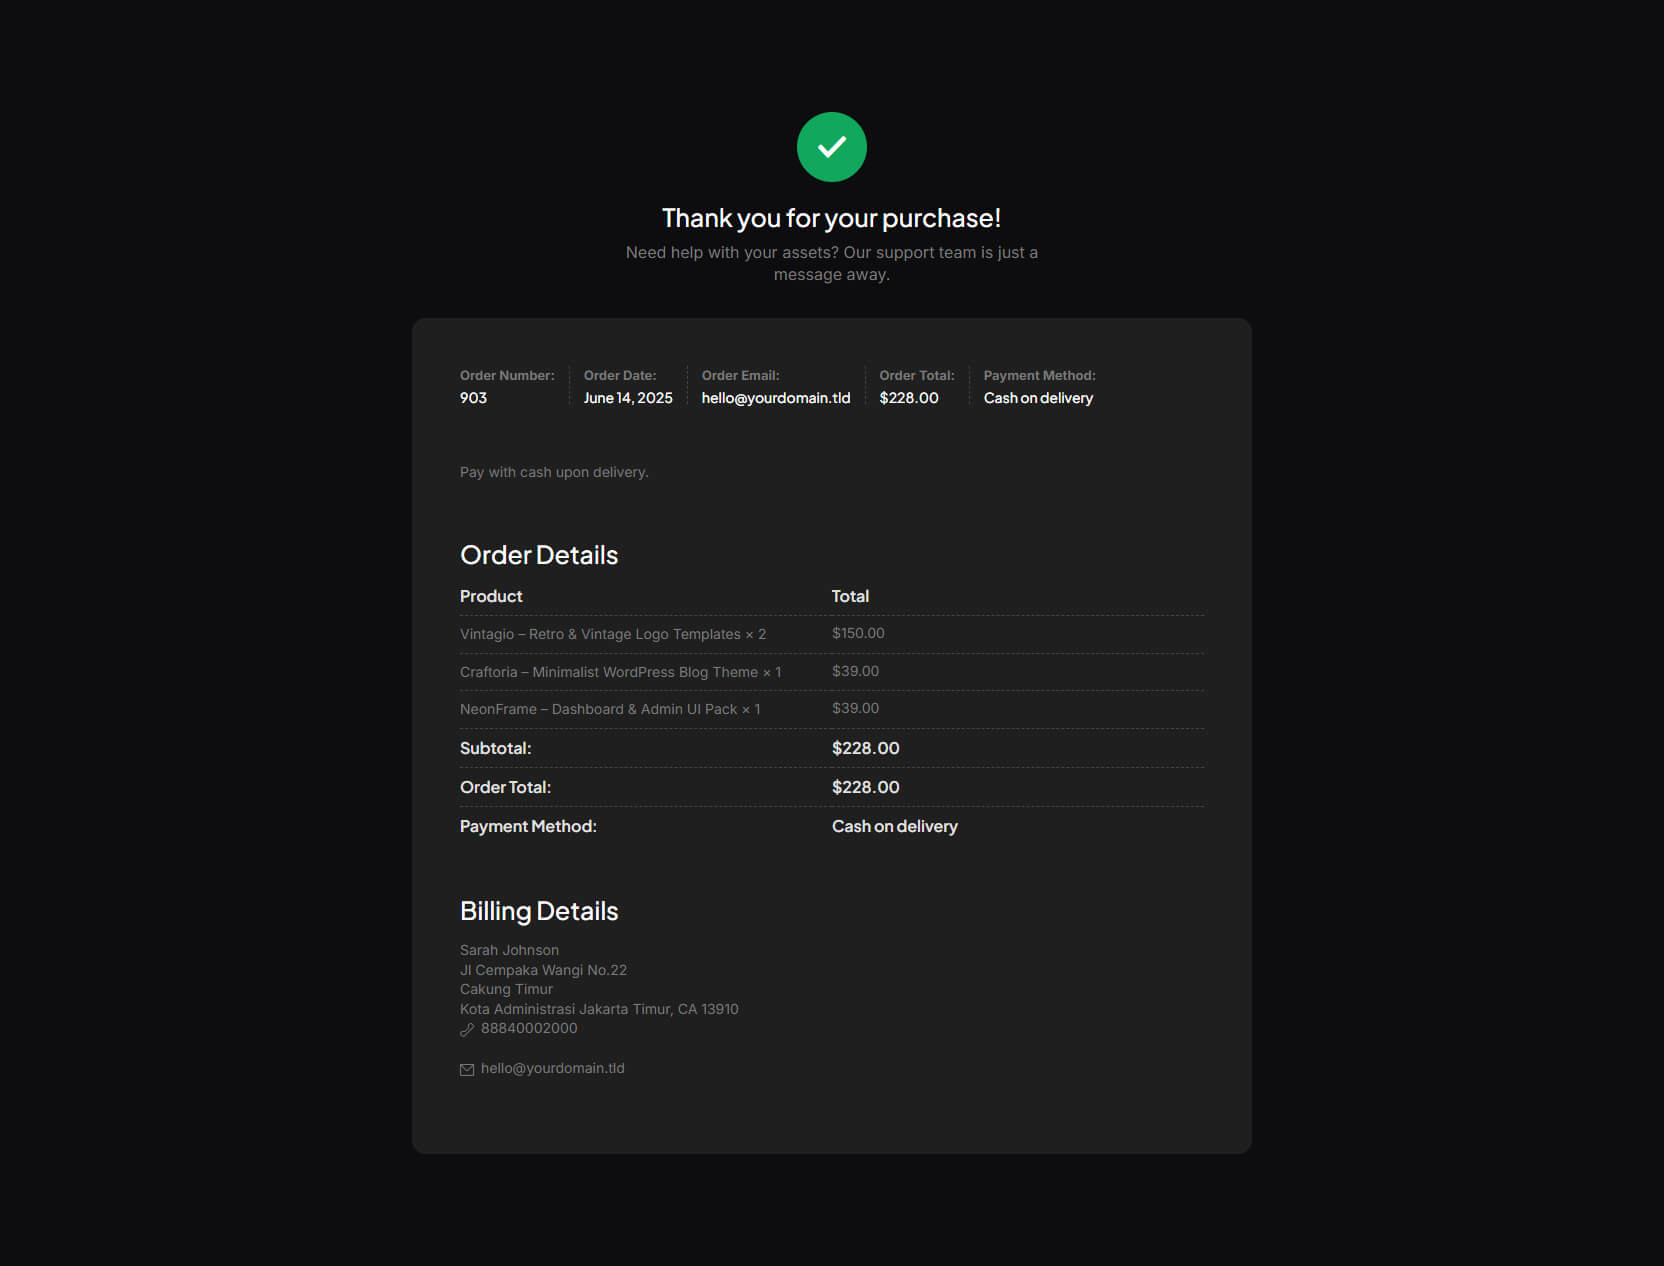
Task: Click the 'Order Total:' label in summary bar
Action: (x=917, y=375)
